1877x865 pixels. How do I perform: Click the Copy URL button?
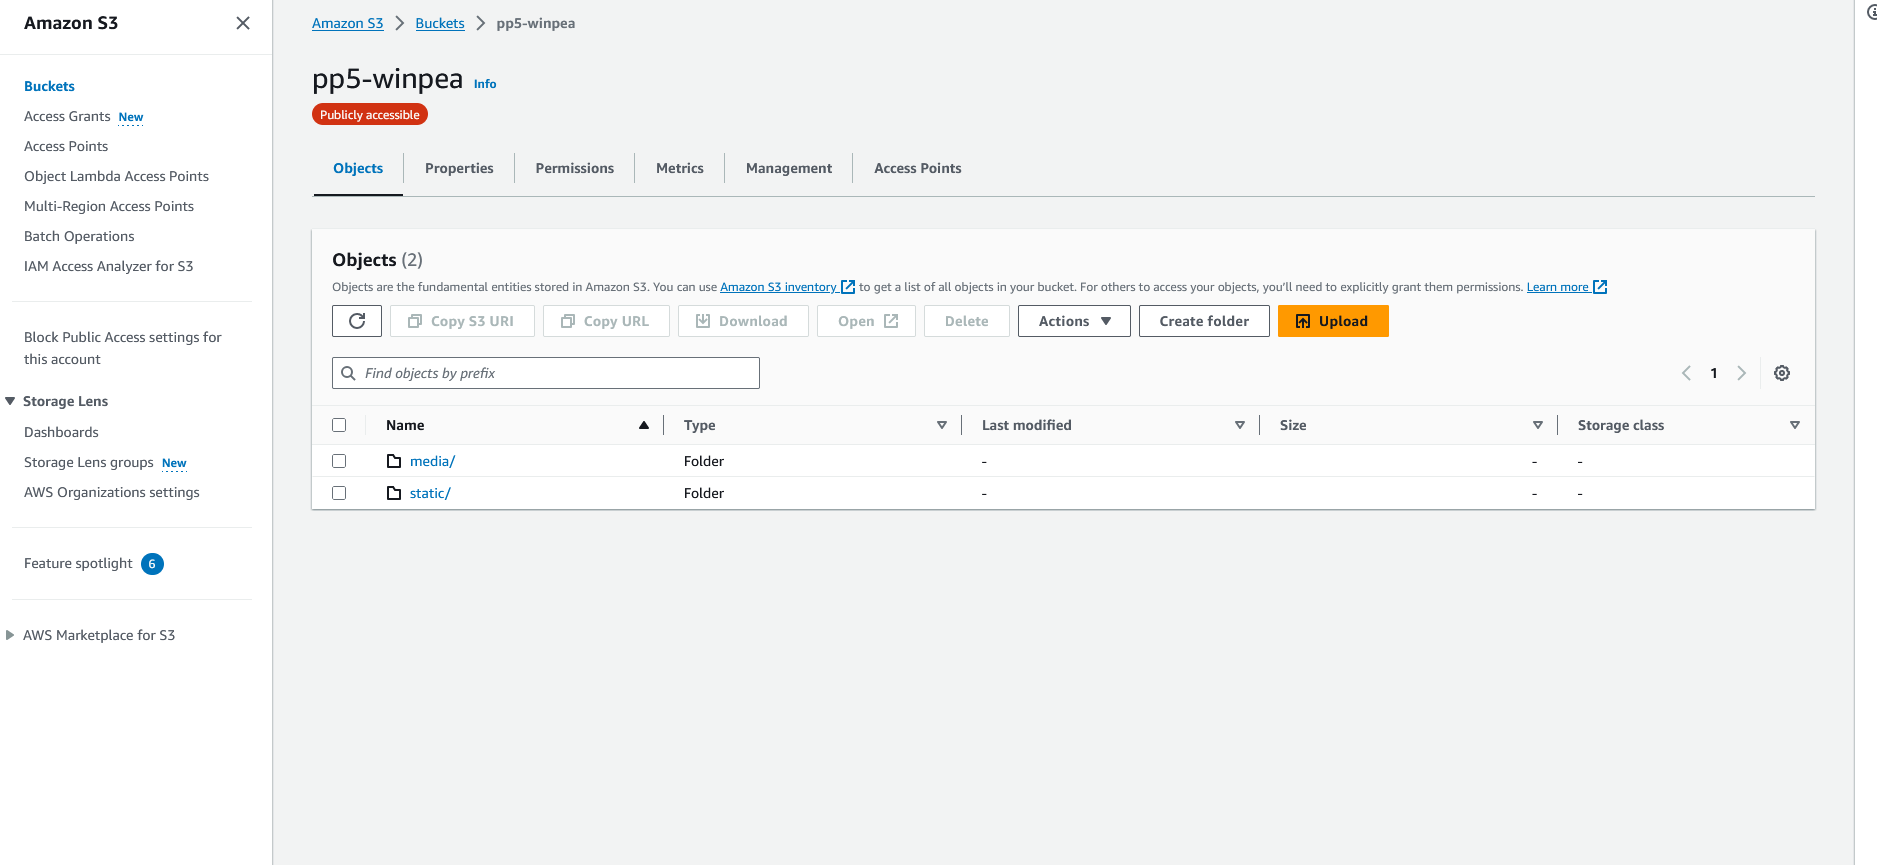click(x=606, y=321)
